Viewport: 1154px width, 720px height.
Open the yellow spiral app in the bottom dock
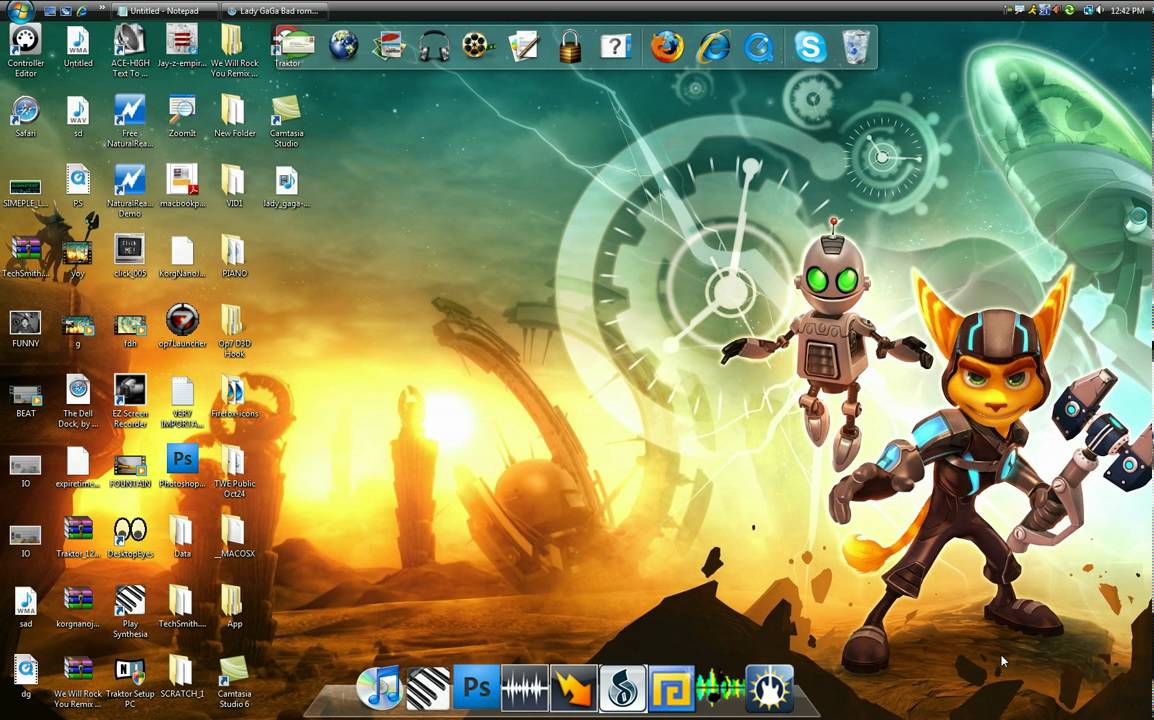coord(671,688)
